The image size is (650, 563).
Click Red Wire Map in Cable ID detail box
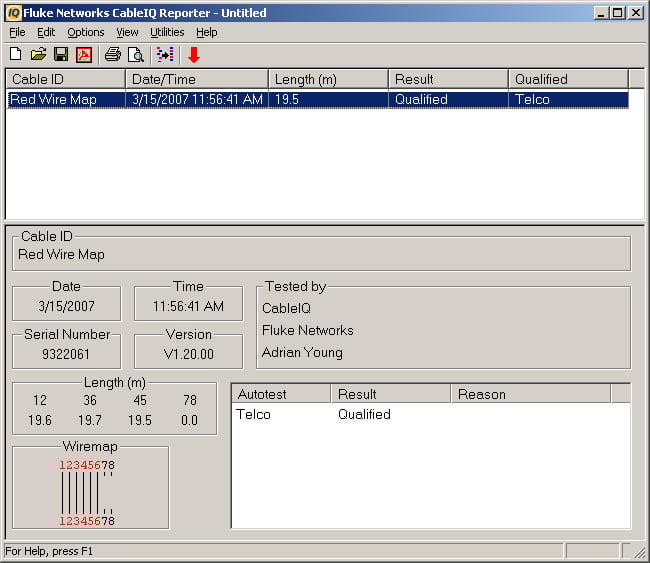(61, 254)
